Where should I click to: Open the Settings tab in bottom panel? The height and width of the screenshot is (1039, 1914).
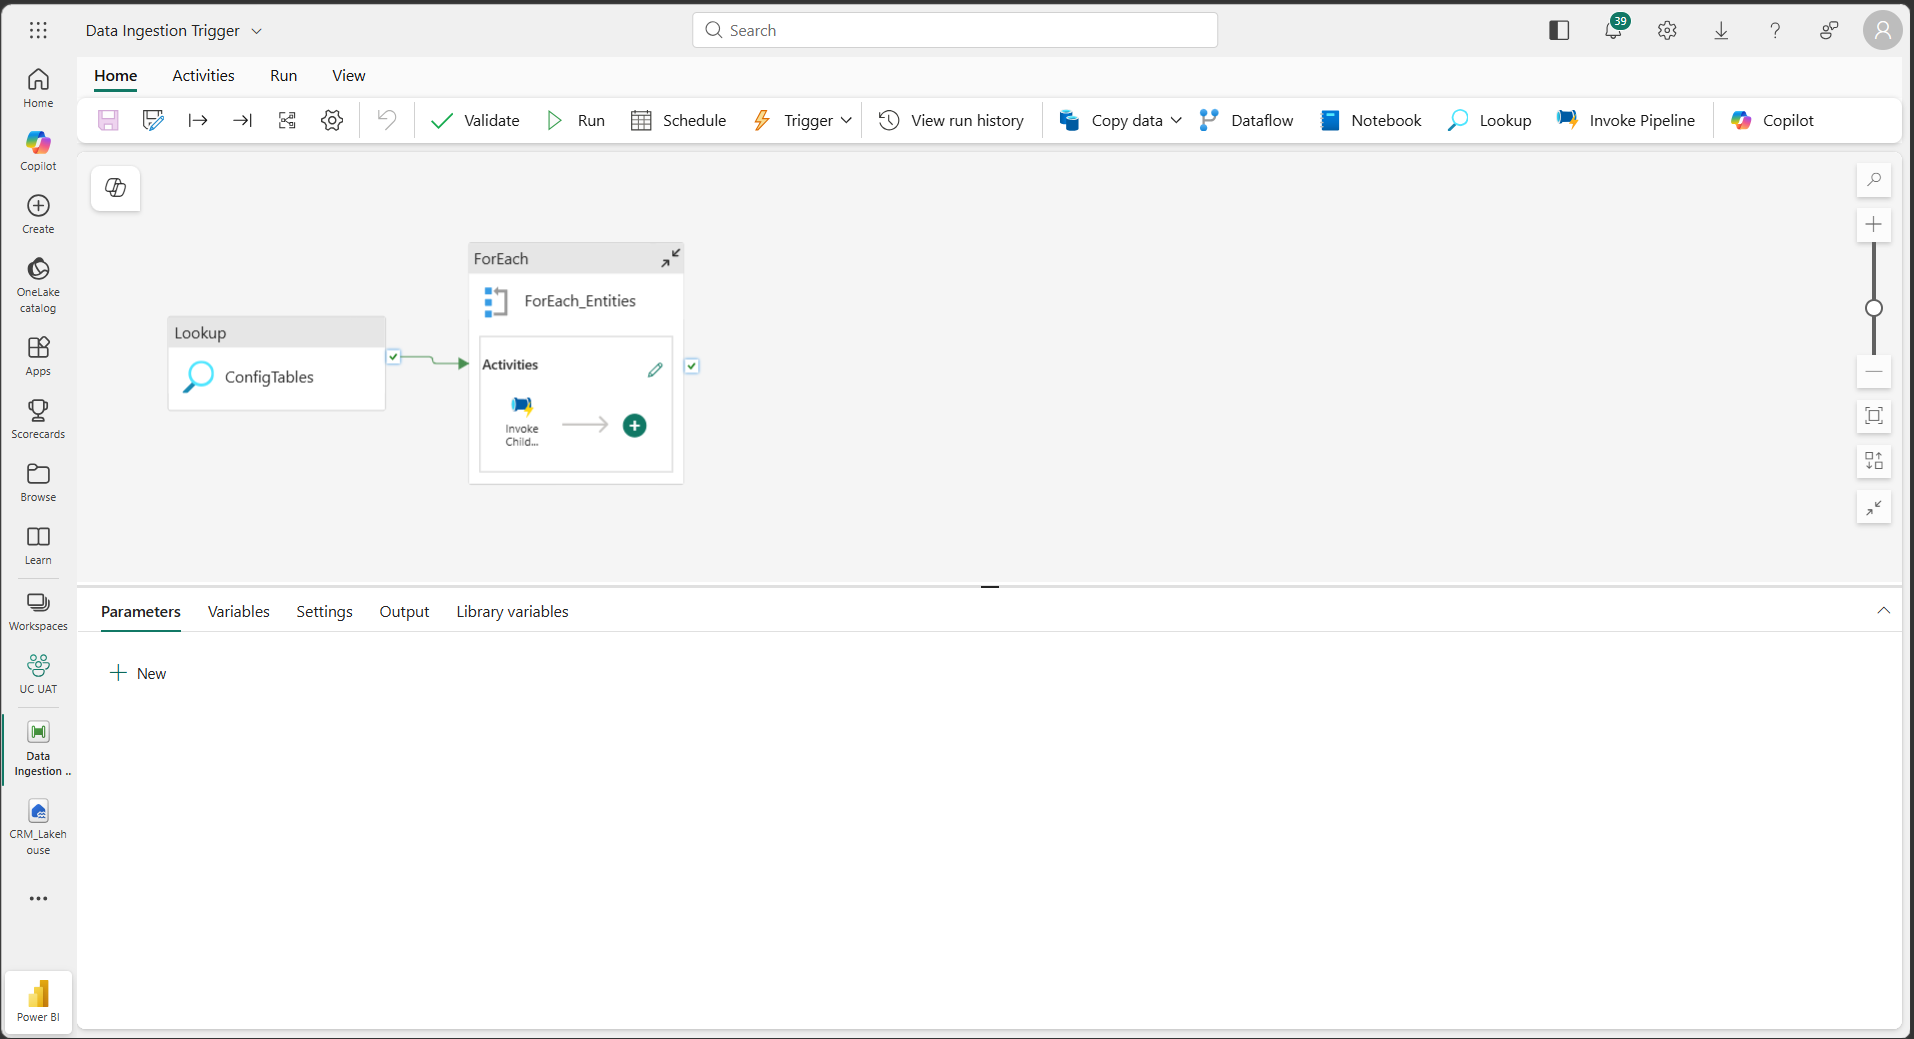[324, 611]
